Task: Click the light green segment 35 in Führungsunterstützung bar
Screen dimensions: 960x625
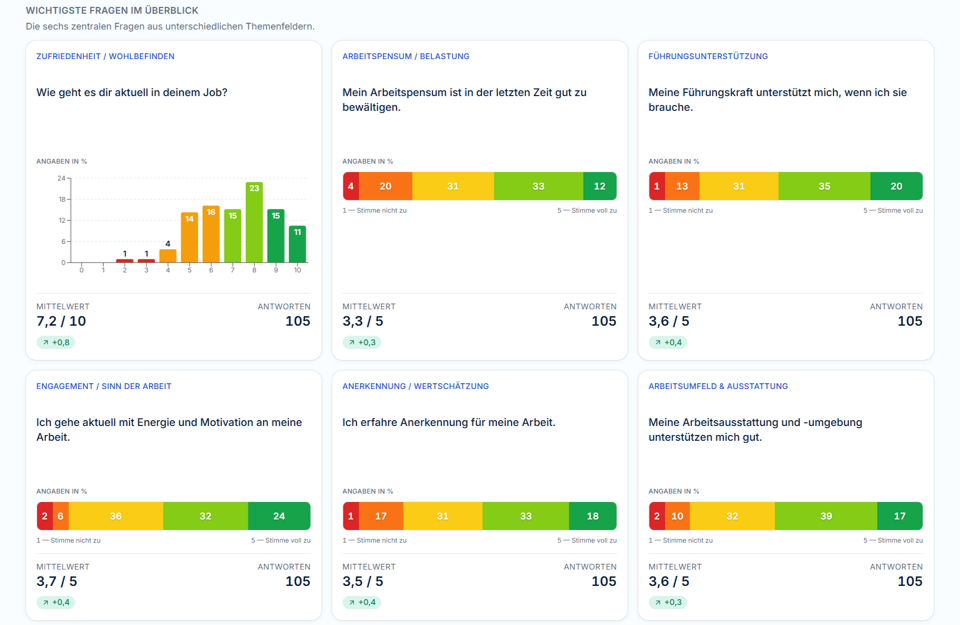Action: click(x=824, y=186)
